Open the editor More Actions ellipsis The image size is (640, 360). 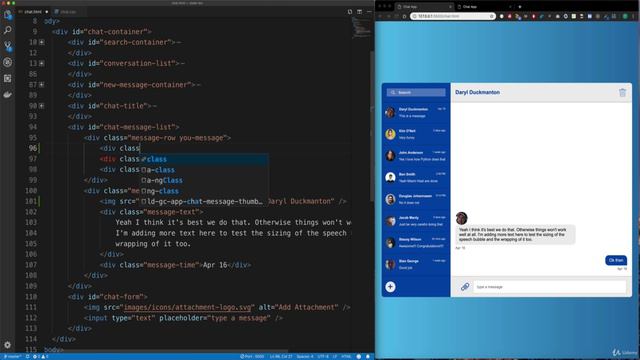click(369, 12)
